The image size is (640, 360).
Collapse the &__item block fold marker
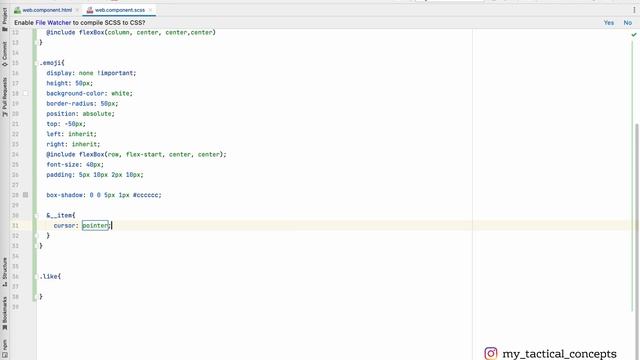click(36, 216)
